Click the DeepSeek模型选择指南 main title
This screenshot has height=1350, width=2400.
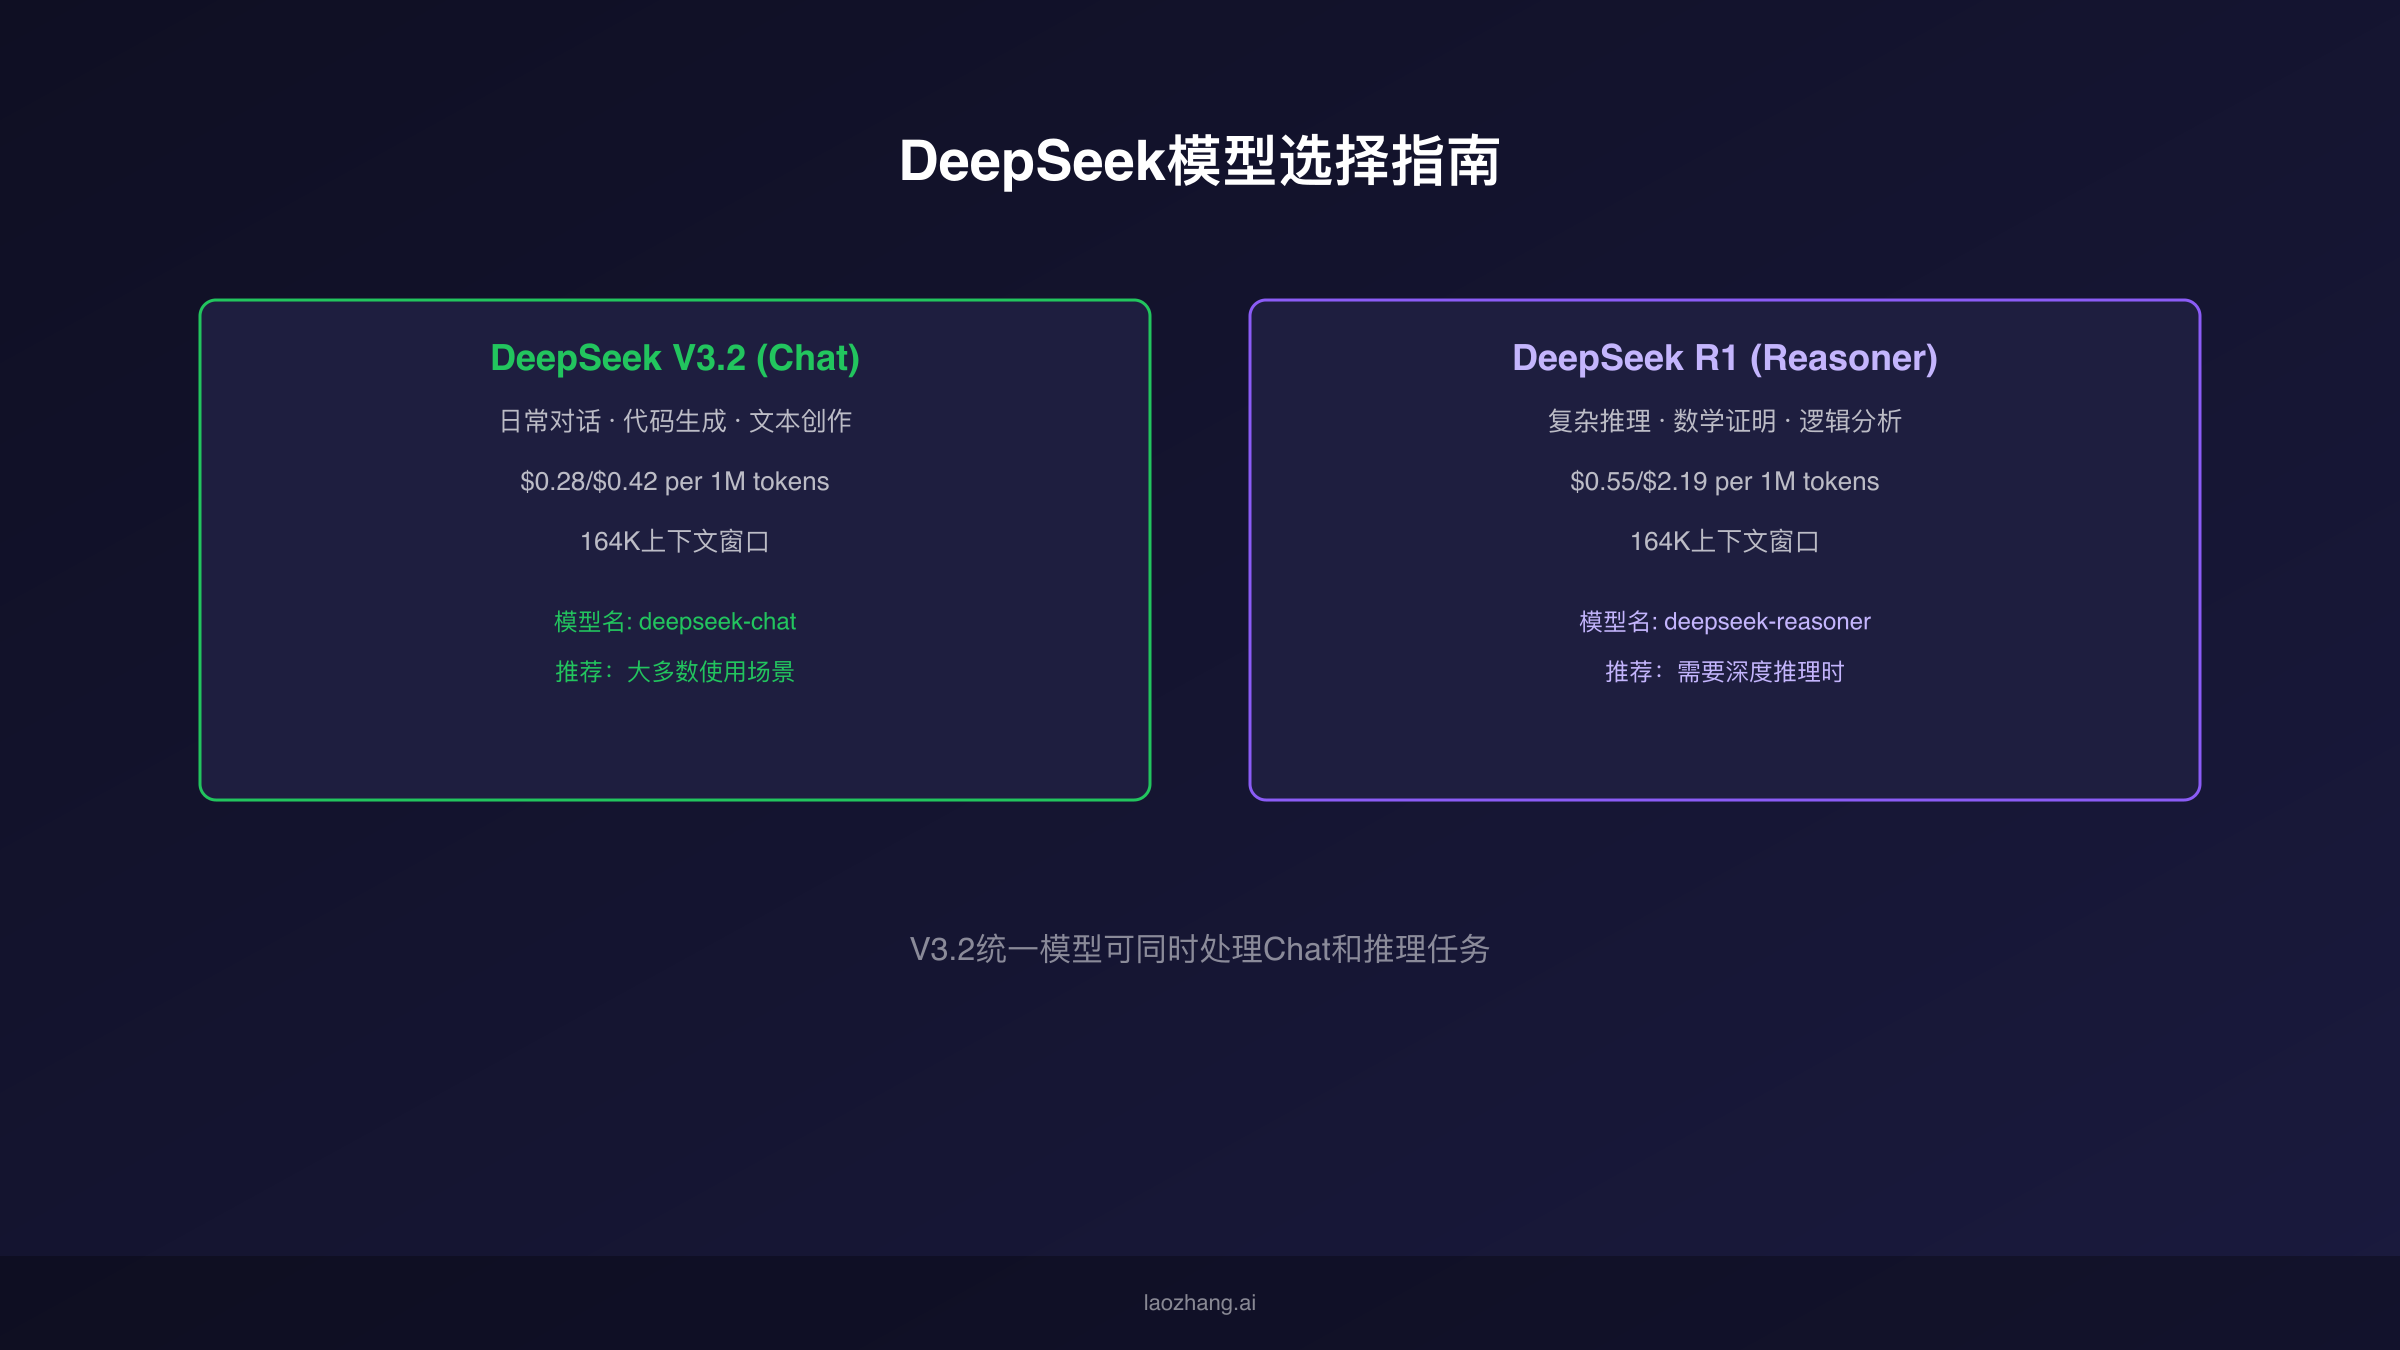(x=1199, y=161)
